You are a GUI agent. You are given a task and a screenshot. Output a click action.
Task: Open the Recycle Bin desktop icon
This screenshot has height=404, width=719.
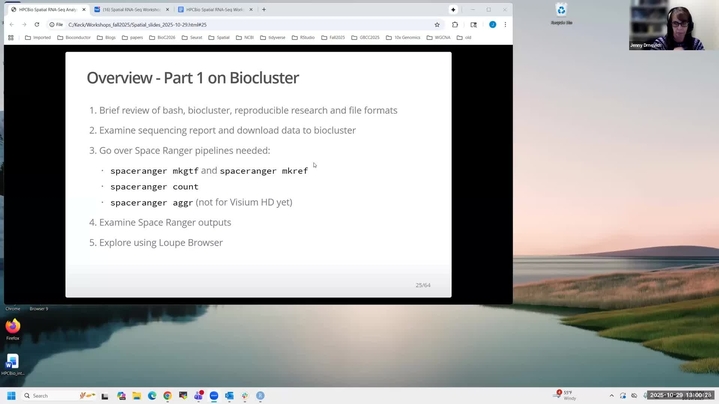coord(561,12)
